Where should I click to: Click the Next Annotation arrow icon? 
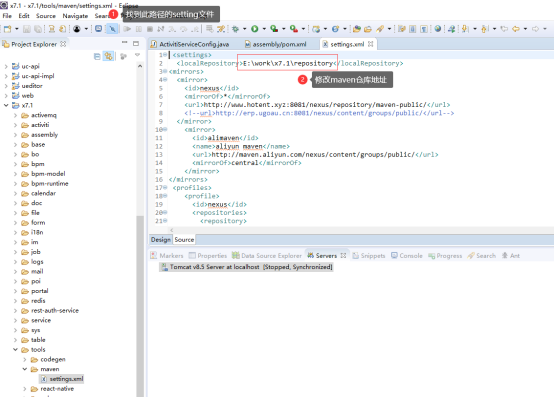tap(465, 29)
